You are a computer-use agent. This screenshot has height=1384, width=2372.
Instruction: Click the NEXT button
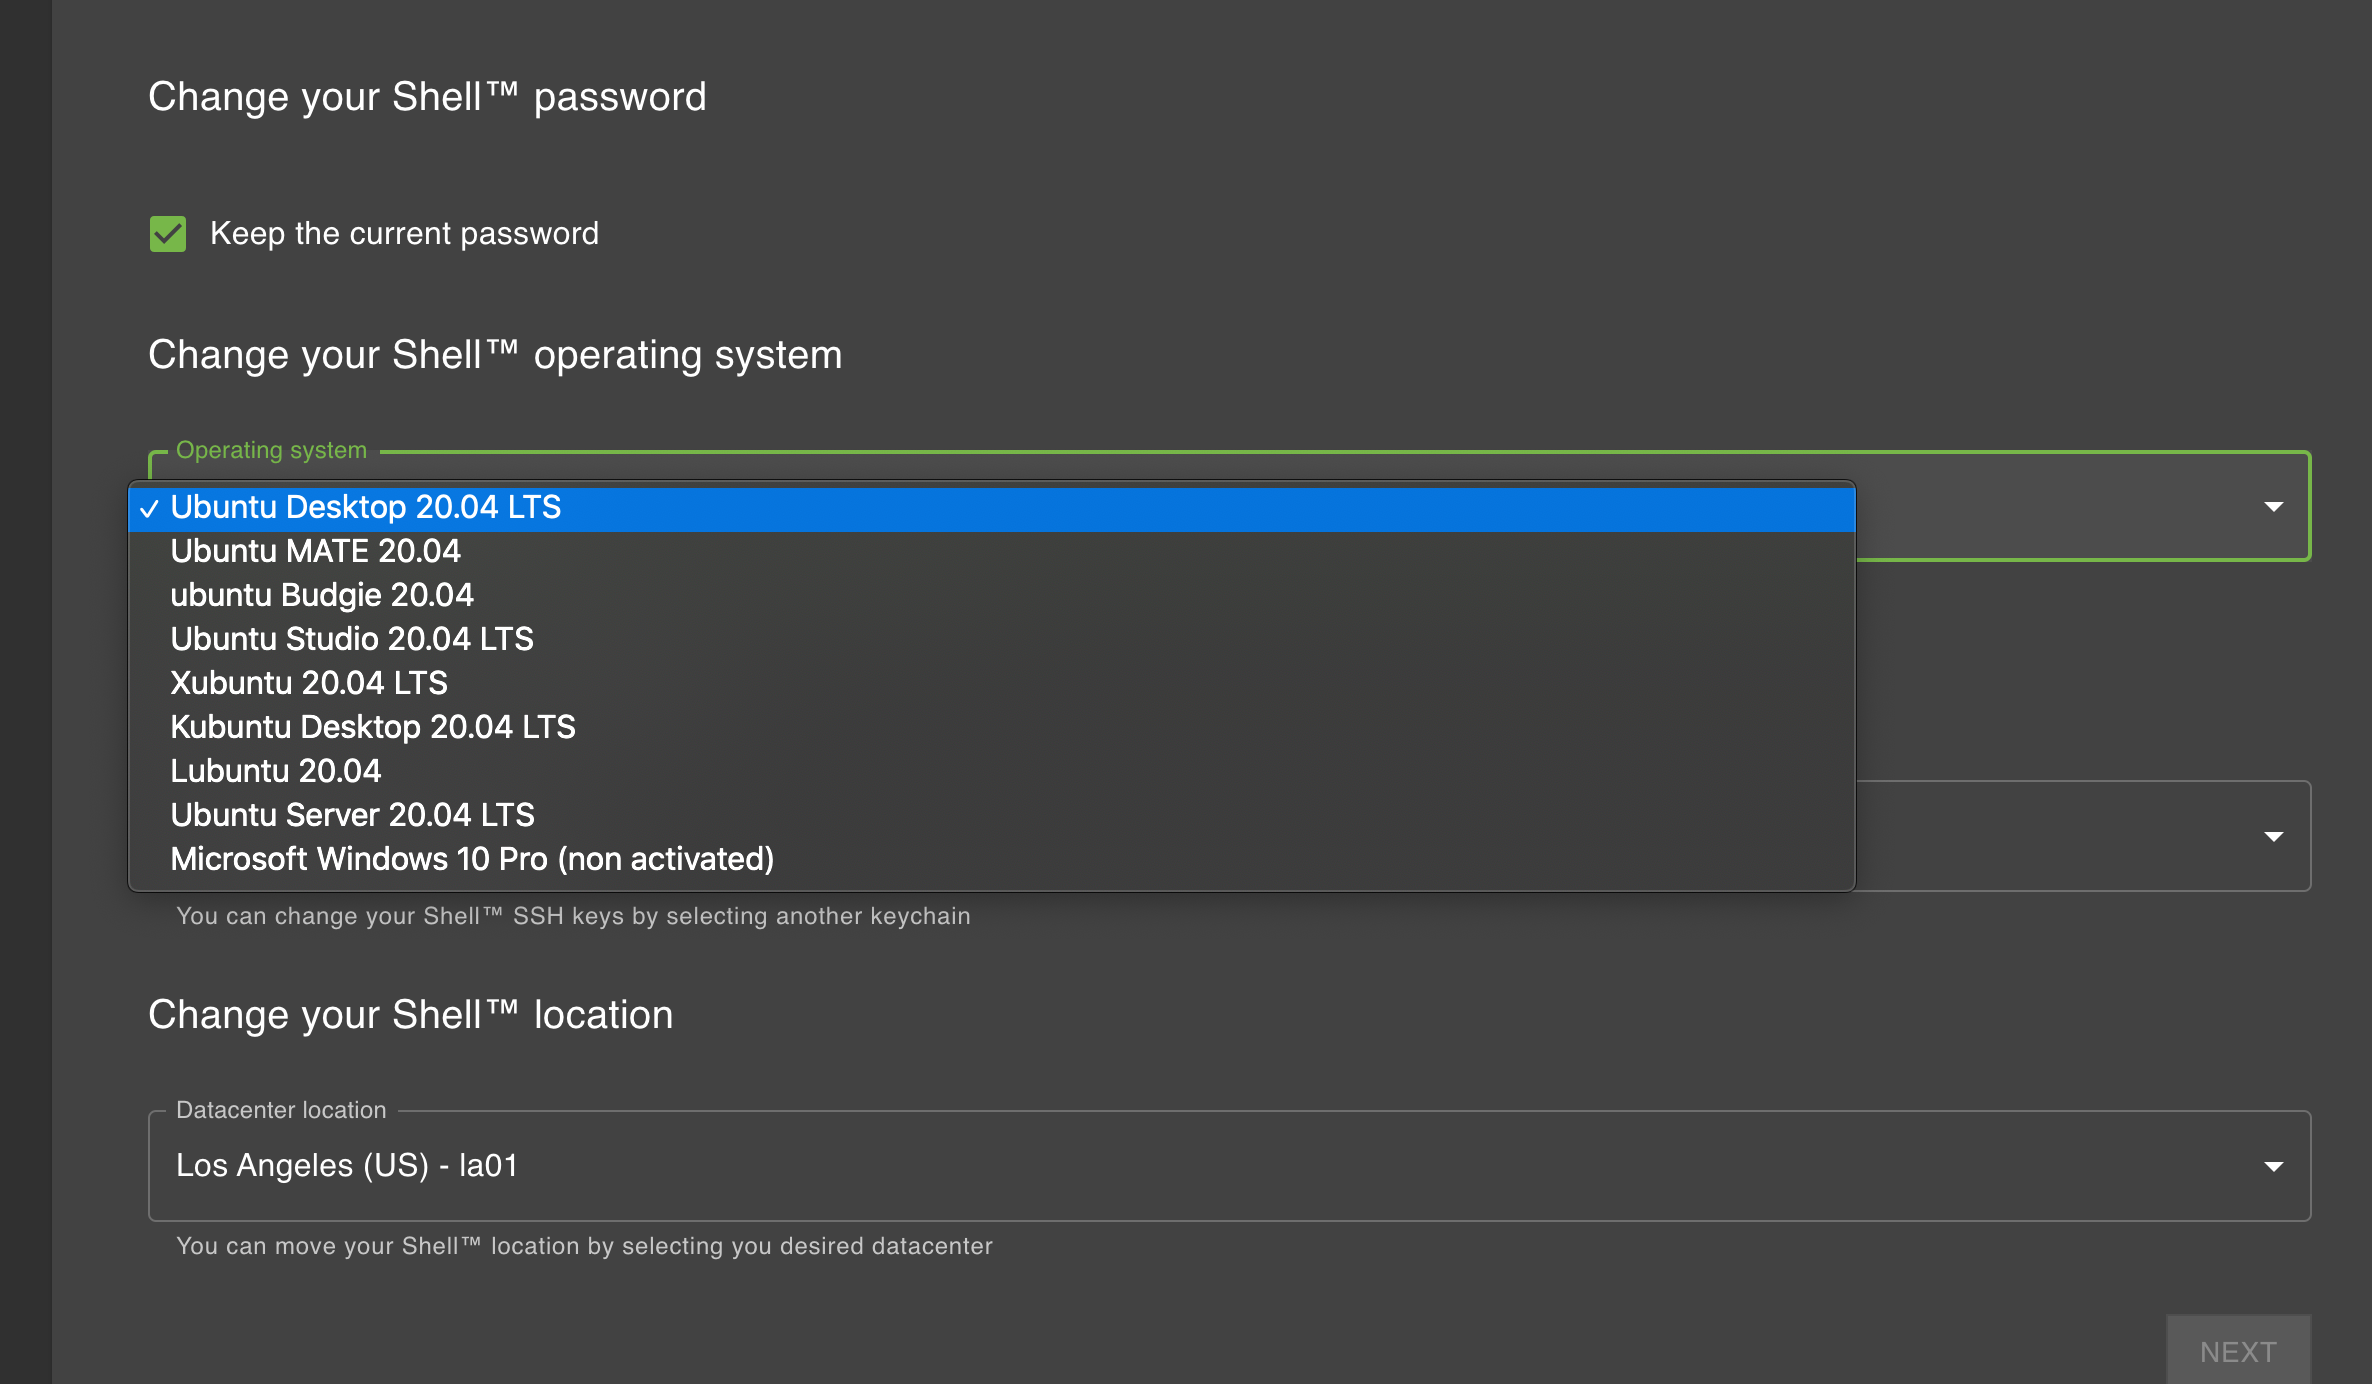click(x=2238, y=1351)
